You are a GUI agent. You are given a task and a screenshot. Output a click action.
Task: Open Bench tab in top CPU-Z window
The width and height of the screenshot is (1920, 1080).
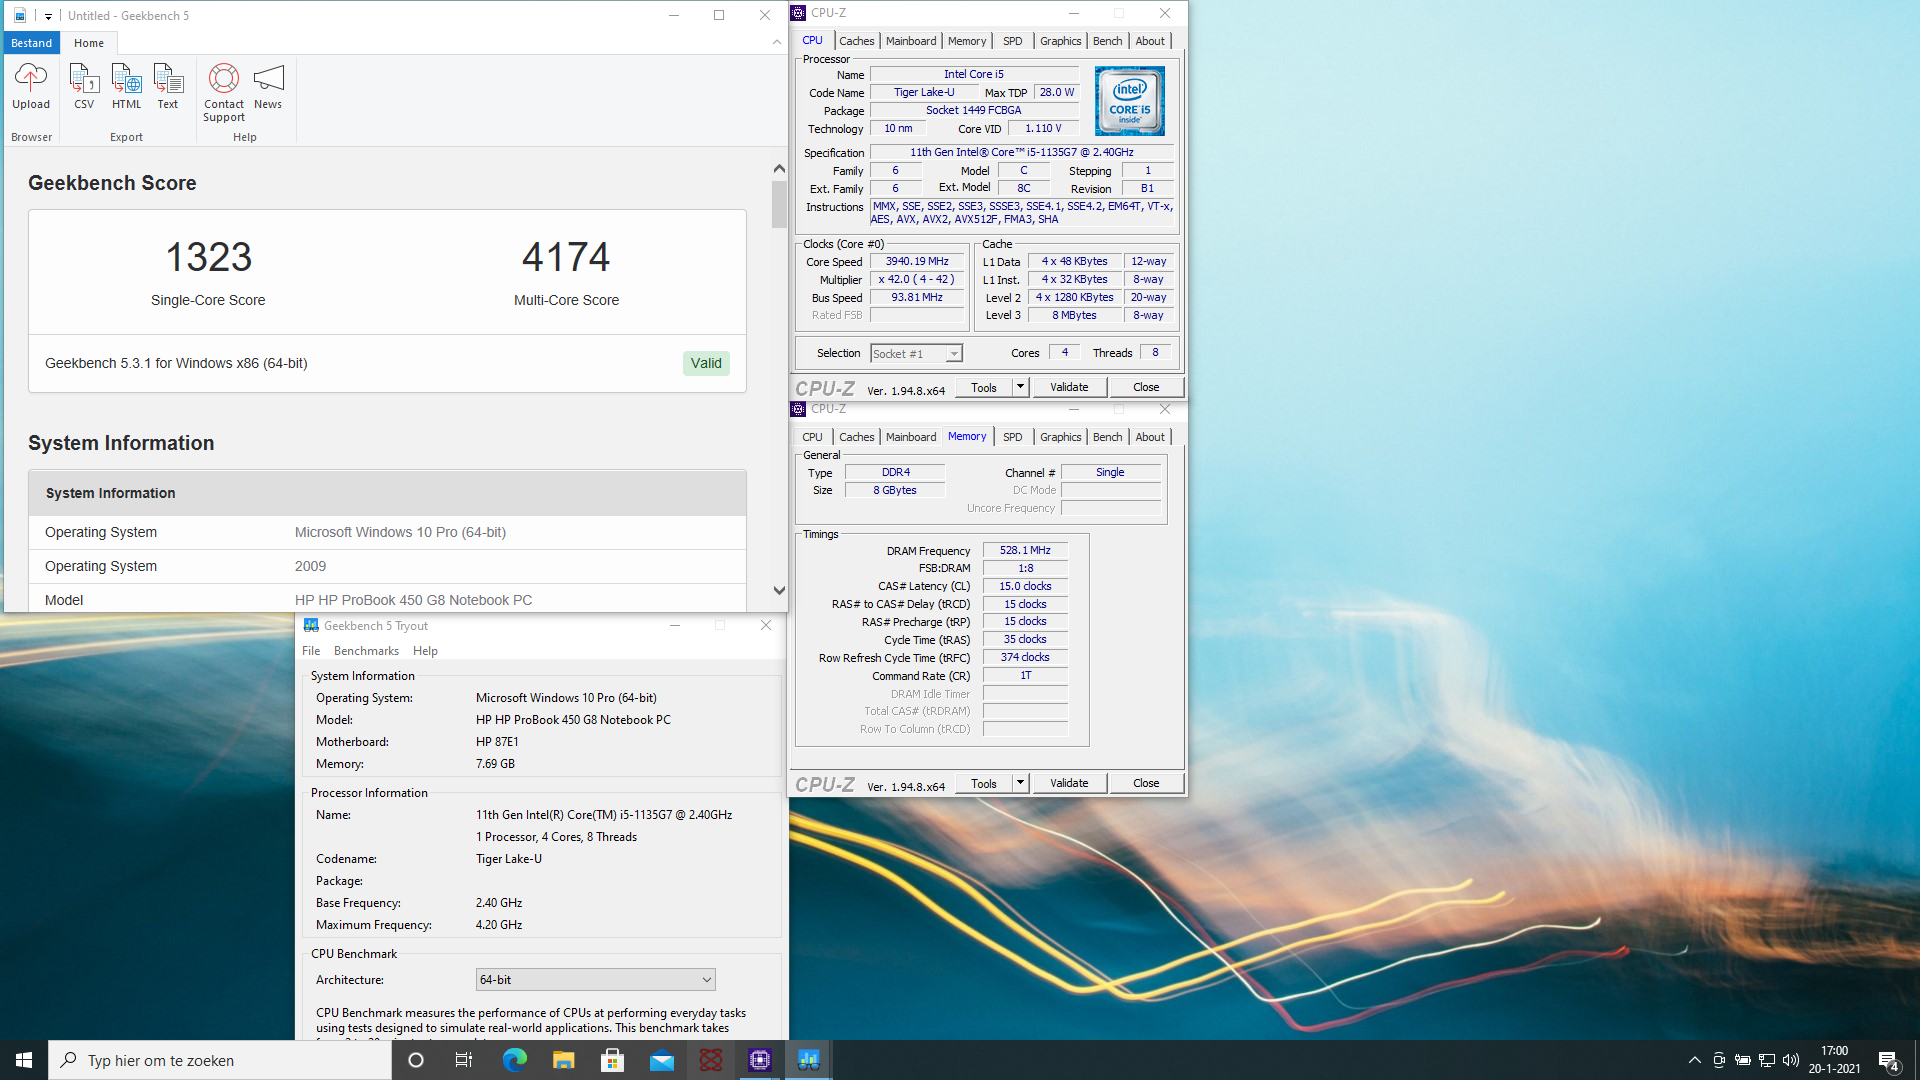click(x=1108, y=41)
